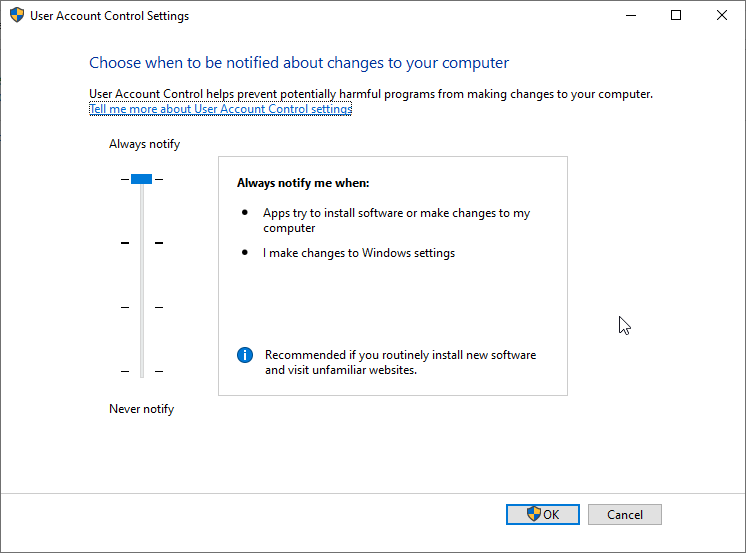Maximize the User Account Control Settings window
The height and width of the screenshot is (553, 746).
tap(676, 15)
